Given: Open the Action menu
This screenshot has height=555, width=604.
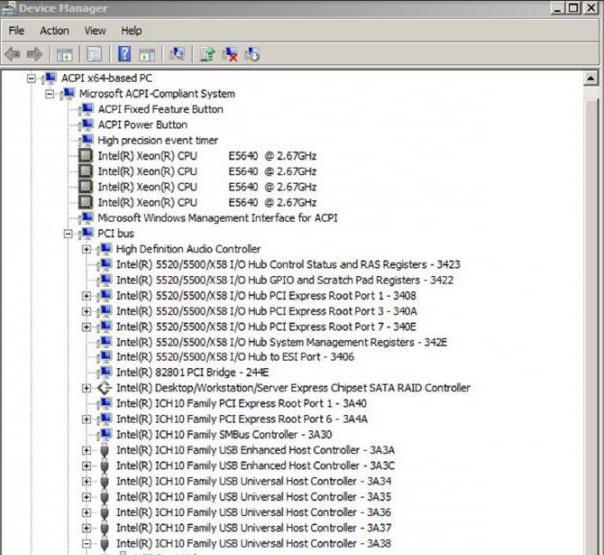Looking at the screenshot, I should [x=54, y=30].
